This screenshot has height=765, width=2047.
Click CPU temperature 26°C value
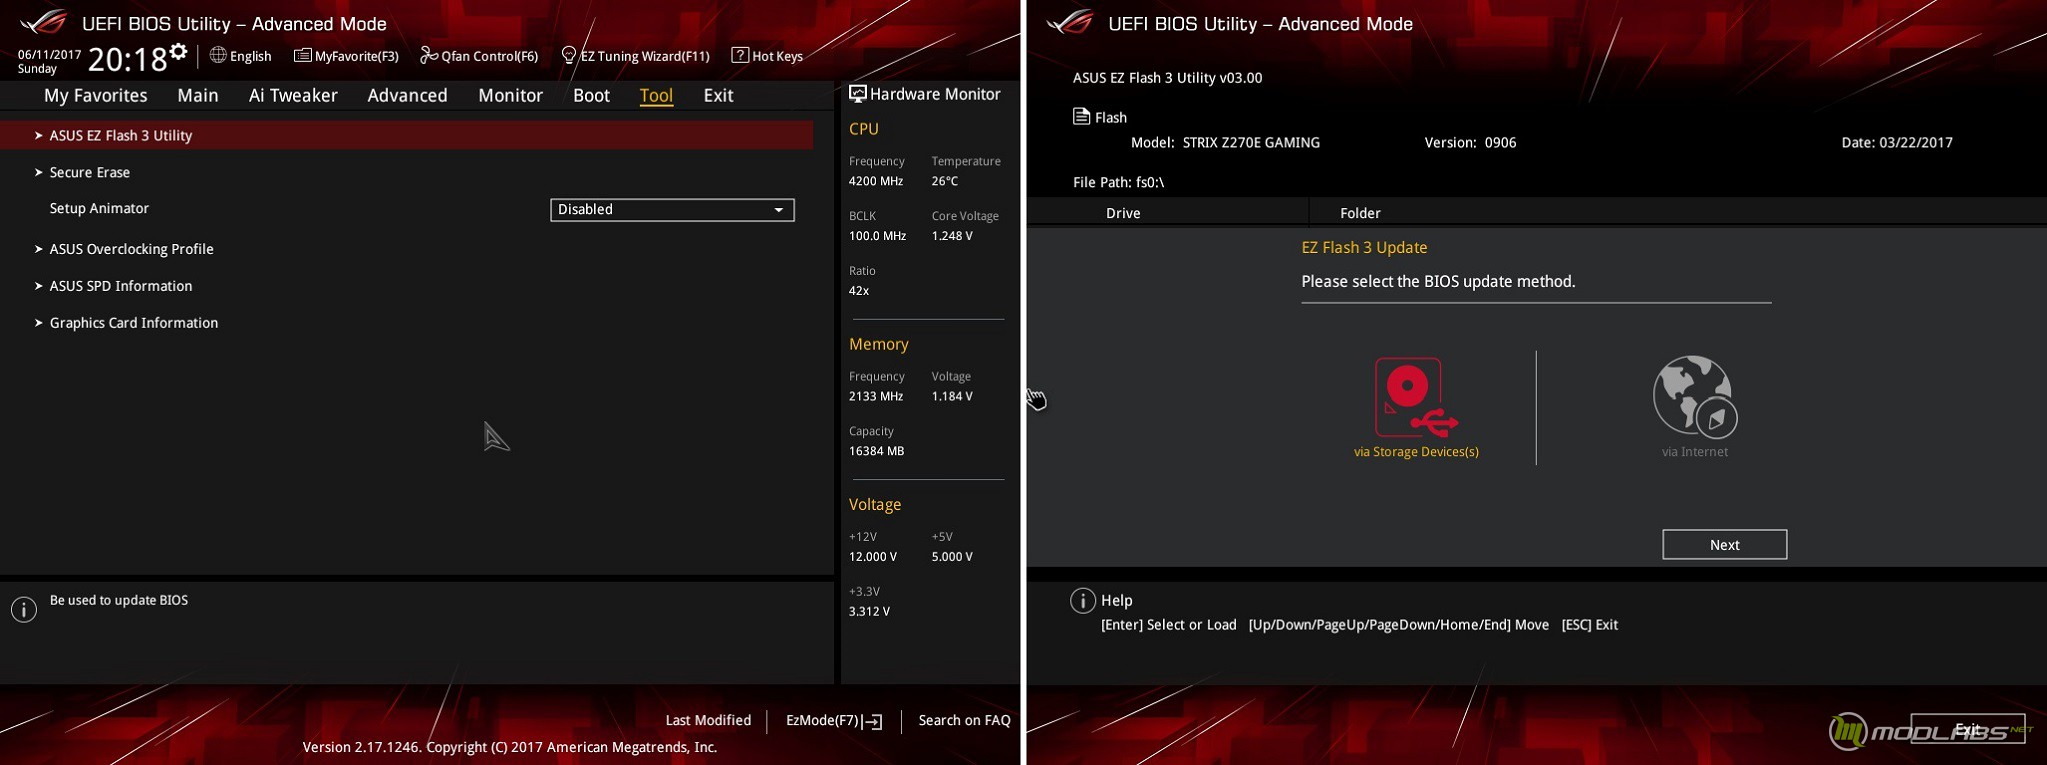944,181
